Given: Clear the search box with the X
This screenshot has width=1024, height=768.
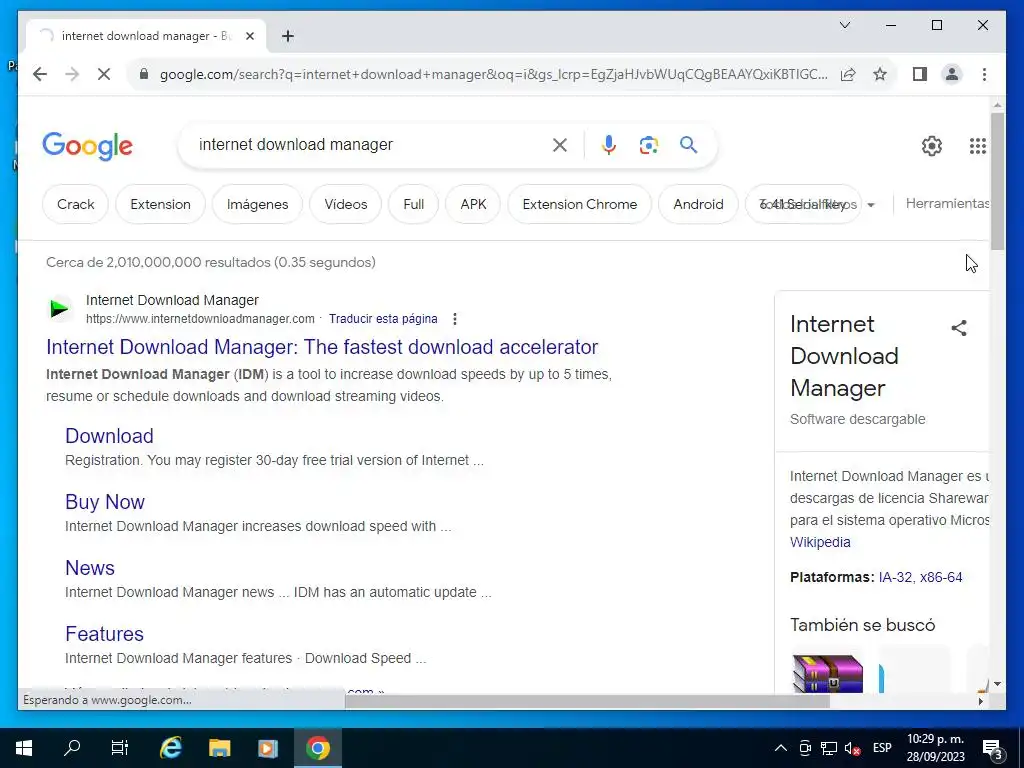Looking at the screenshot, I should point(560,145).
